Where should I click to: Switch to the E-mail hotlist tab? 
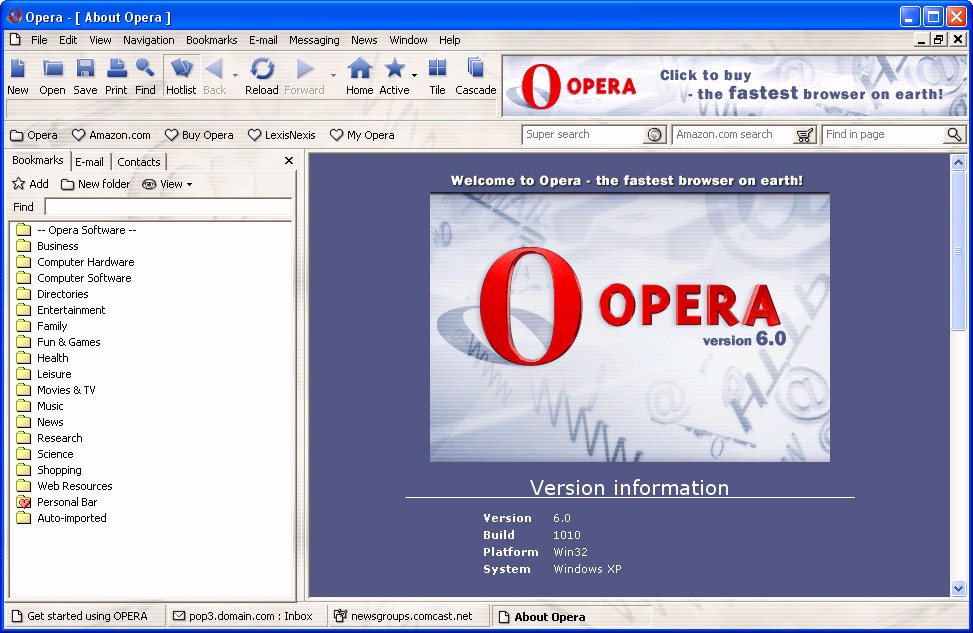point(89,162)
